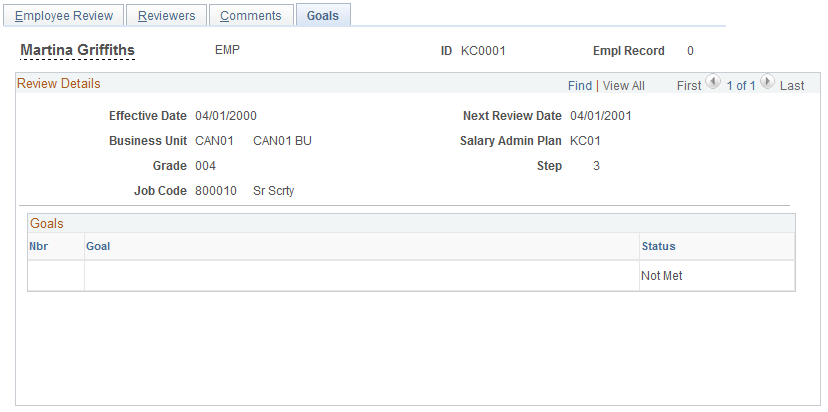This screenshot has height=412, width=828.
Task: Go to Last review record
Action: [x=792, y=86]
